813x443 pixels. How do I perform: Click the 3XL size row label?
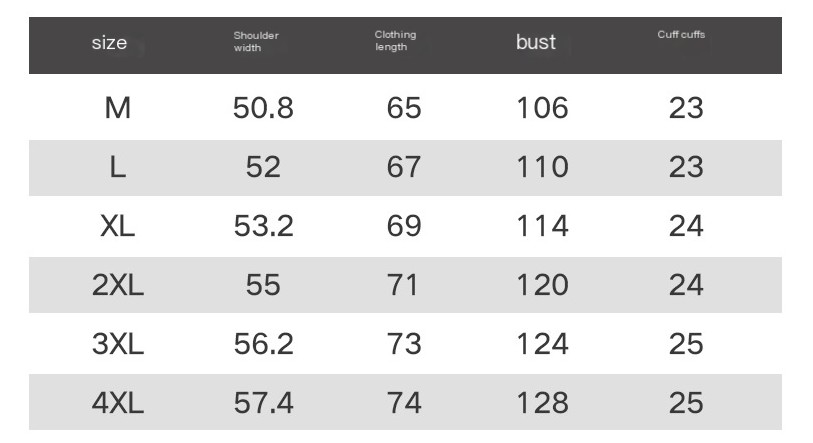[118, 344]
